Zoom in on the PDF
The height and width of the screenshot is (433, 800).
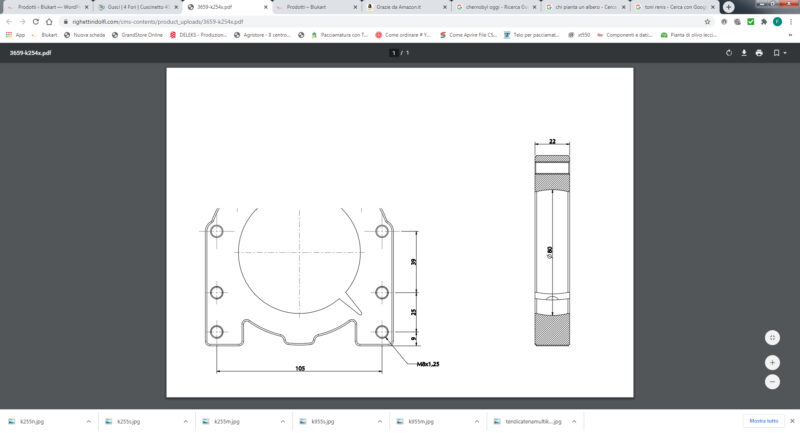(772, 361)
